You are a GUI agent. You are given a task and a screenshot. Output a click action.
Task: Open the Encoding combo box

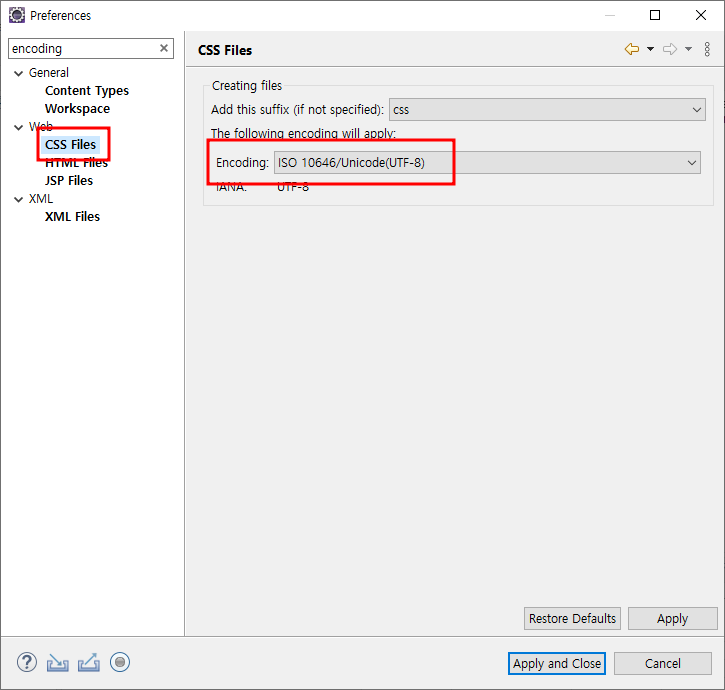tap(487, 163)
